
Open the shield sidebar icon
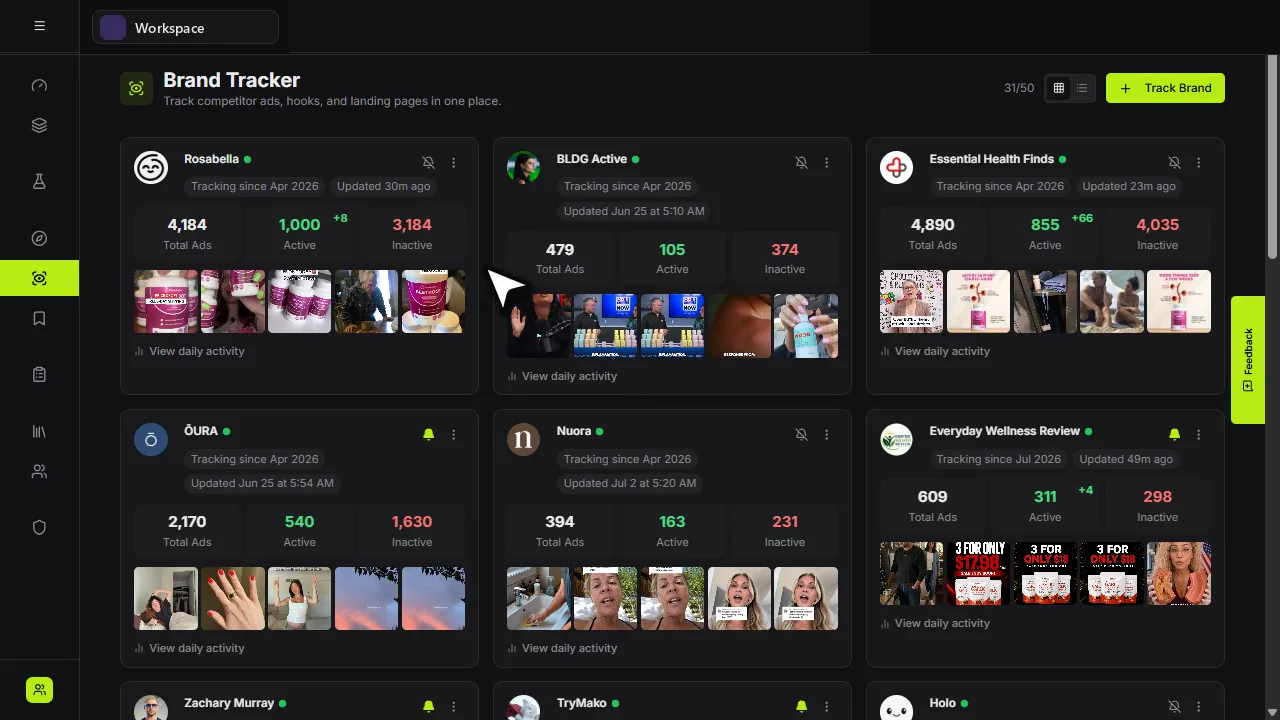point(39,527)
